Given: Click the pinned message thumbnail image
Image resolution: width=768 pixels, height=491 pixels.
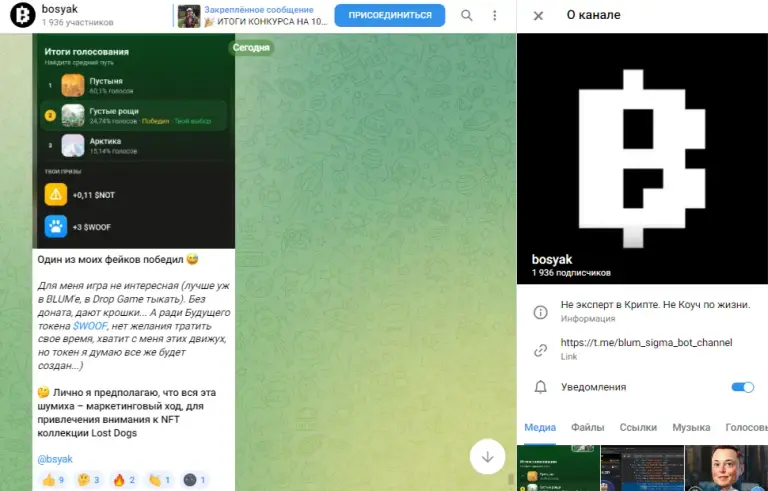Looking at the screenshot, I should [x=189, y=16].
